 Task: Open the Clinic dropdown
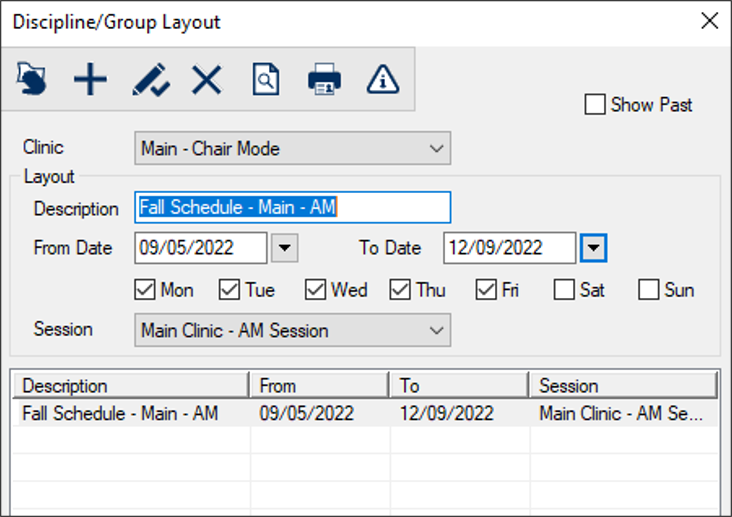292,149
